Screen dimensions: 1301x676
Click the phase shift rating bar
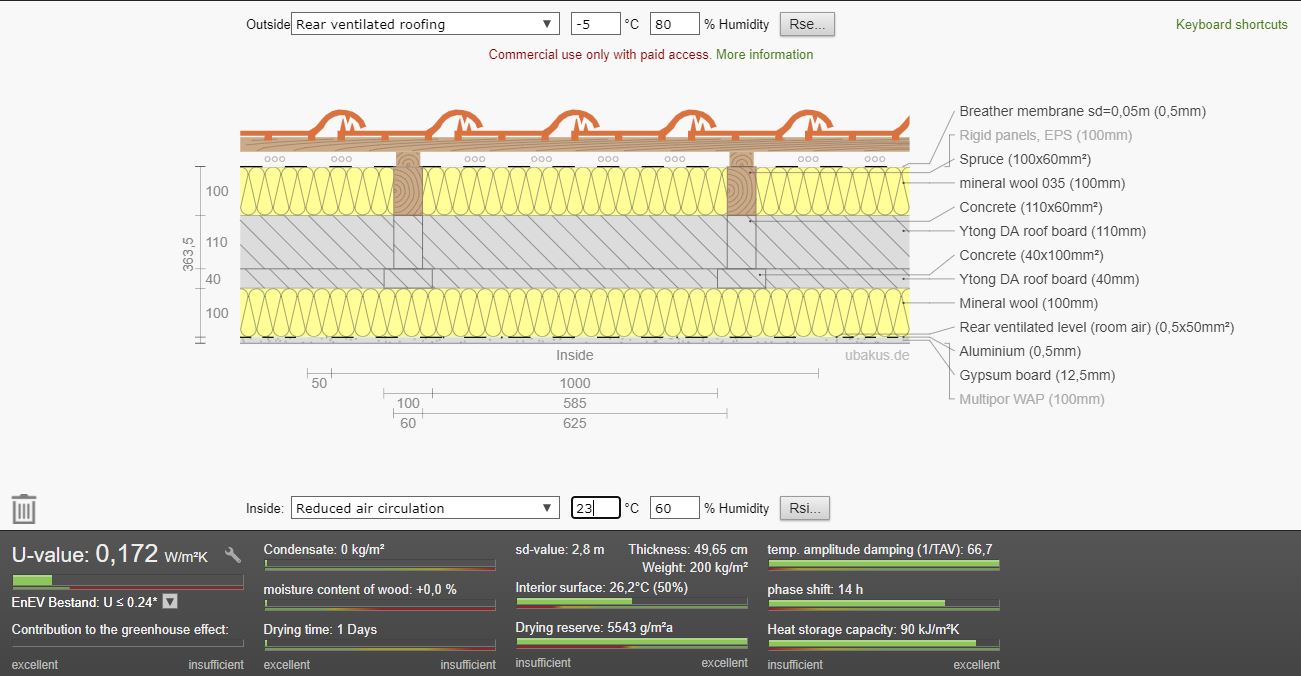click(883, 604)
